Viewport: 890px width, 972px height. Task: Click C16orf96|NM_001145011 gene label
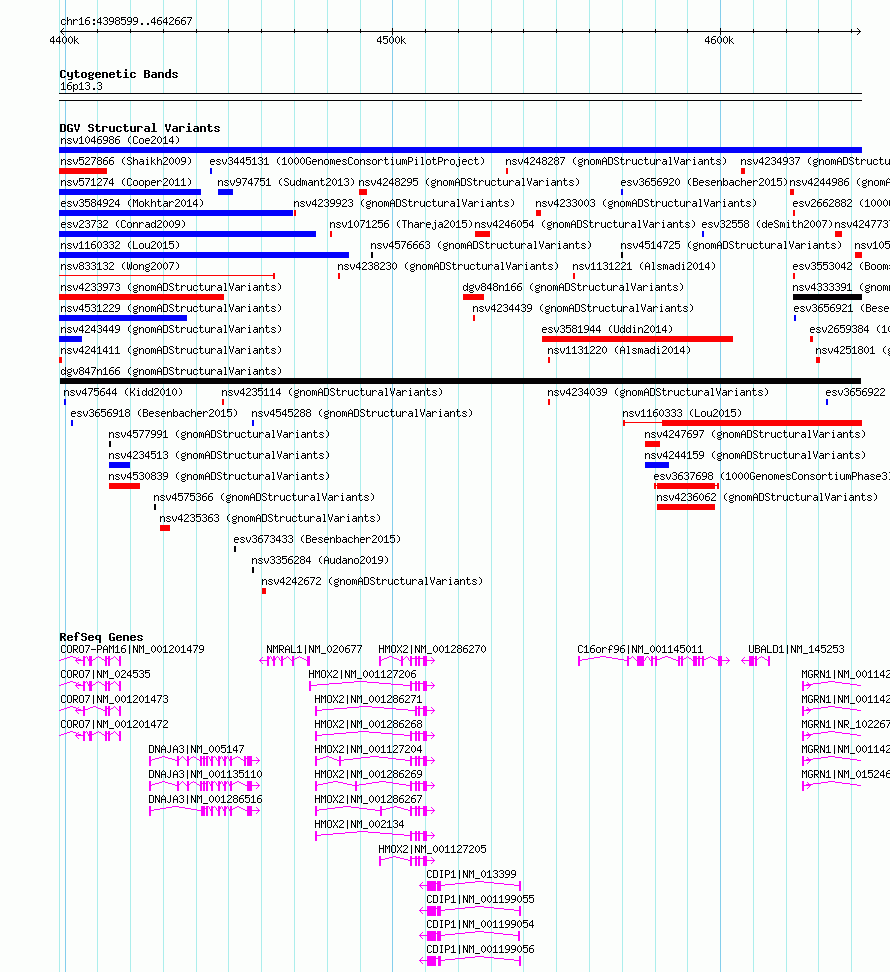(x=640, y=650)
